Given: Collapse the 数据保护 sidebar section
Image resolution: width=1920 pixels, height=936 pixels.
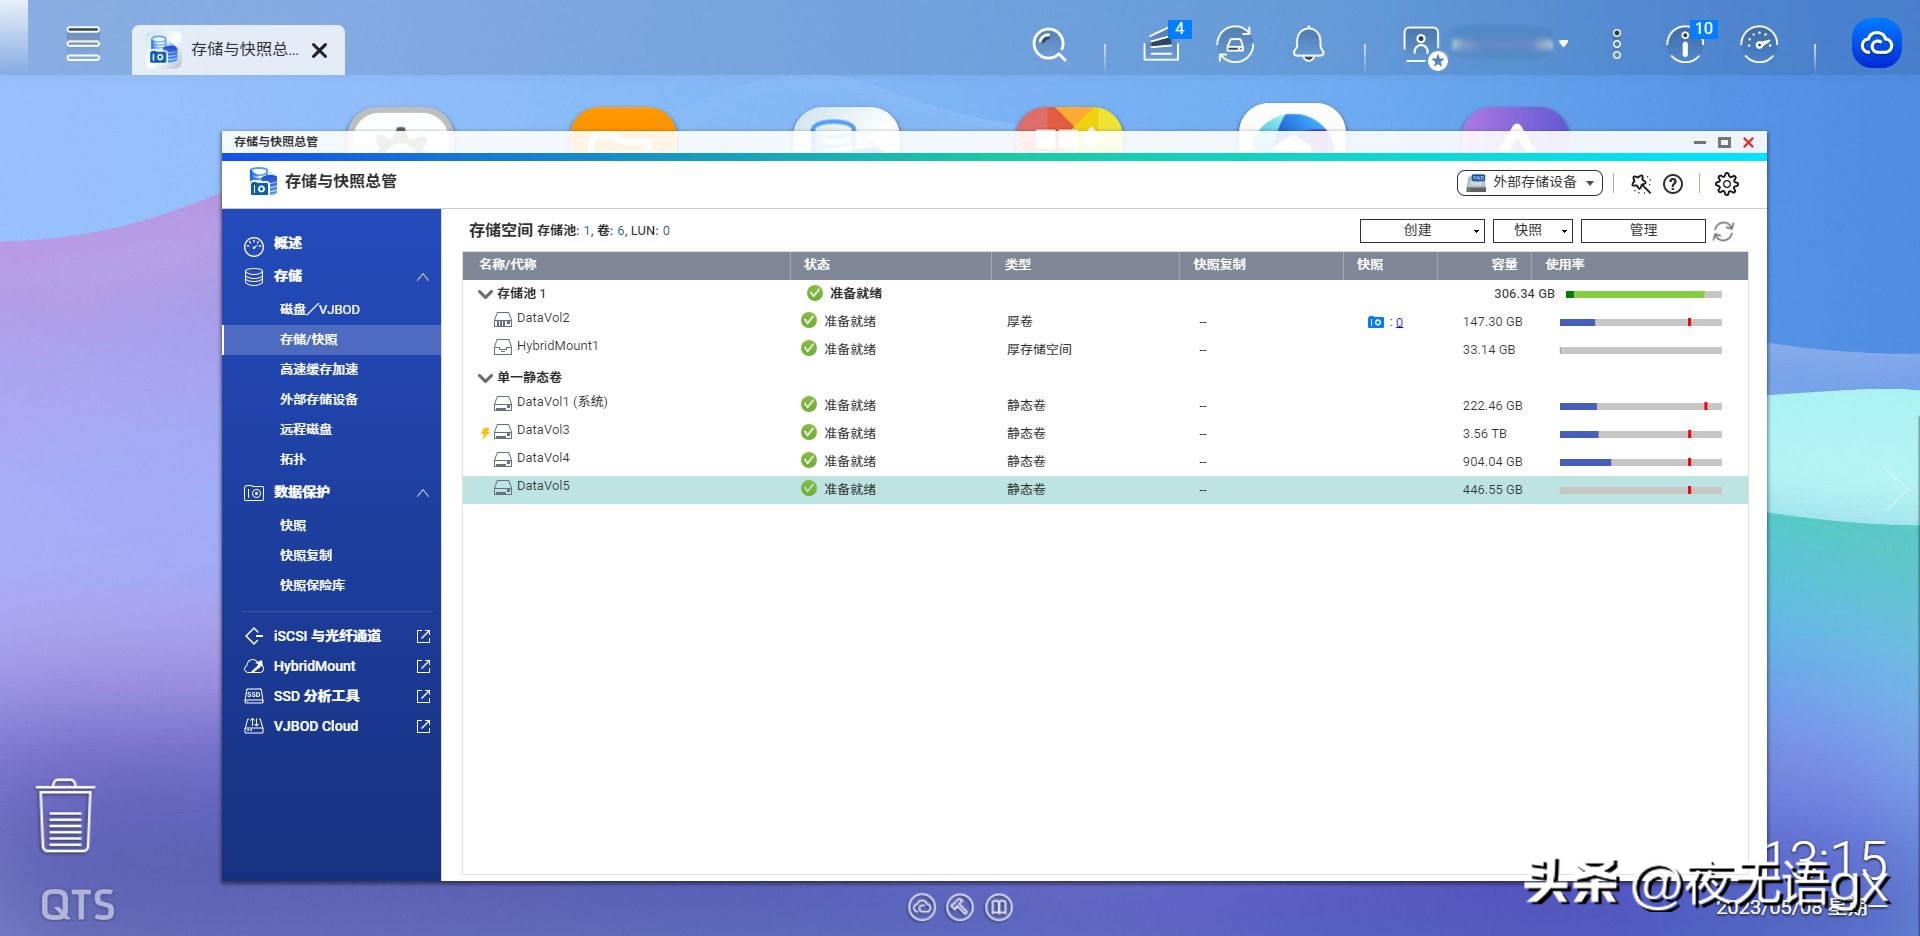Looking at the screenshot, I should pyautogui.click(x=423, y=493).
